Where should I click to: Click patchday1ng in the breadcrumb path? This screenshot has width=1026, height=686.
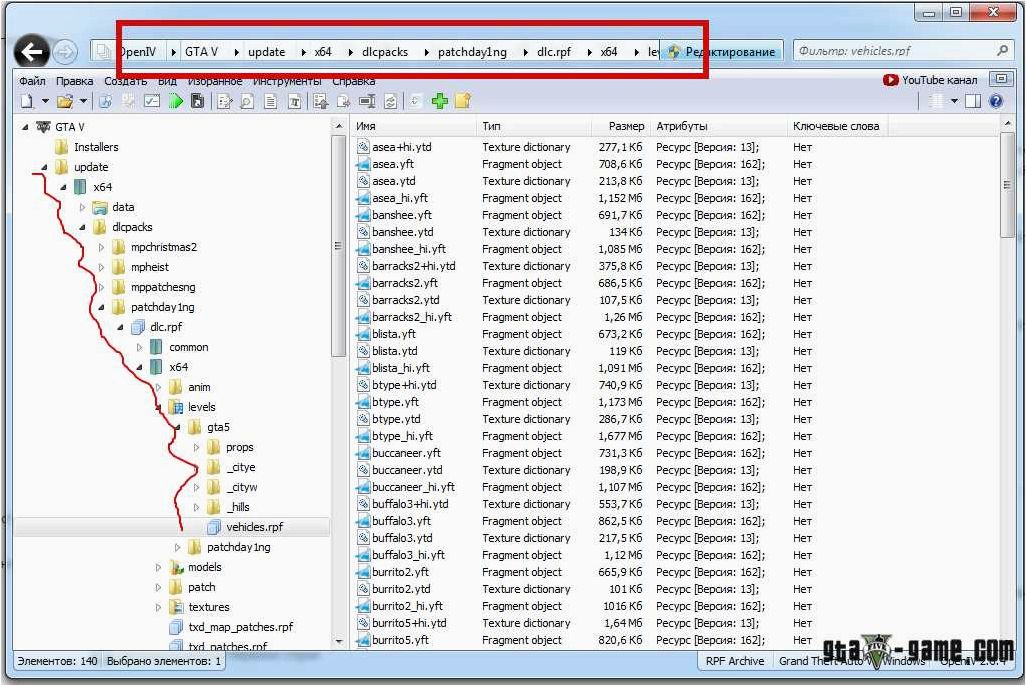coord(472,52)
